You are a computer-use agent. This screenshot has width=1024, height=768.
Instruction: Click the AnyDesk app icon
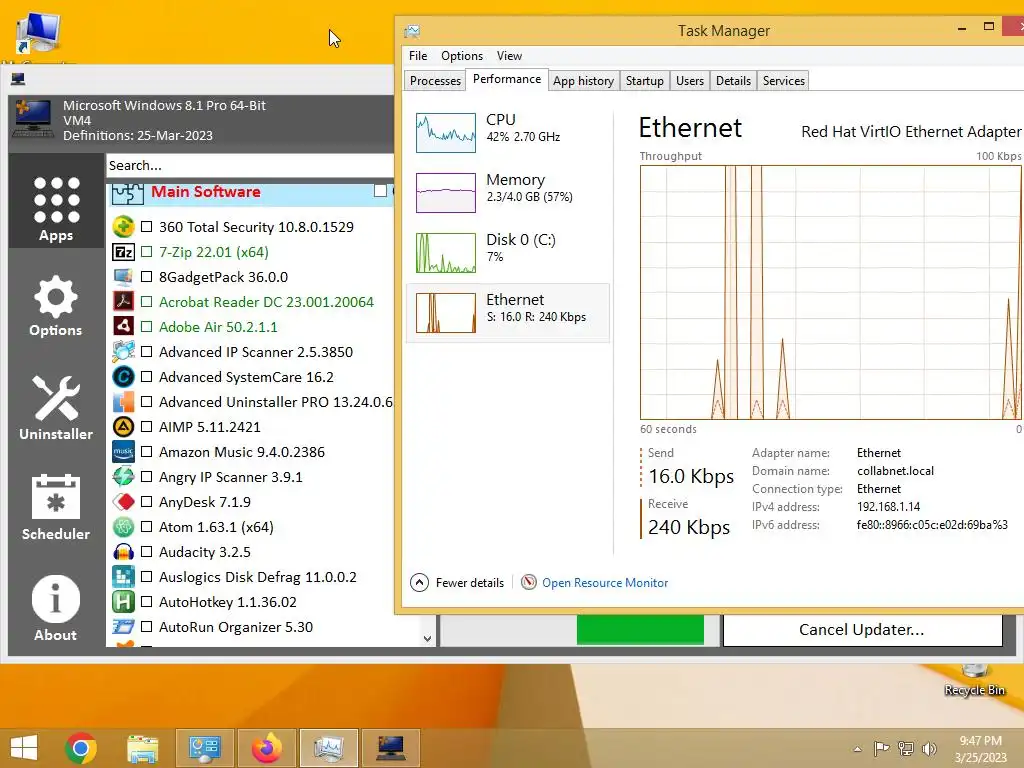point(123,502)
